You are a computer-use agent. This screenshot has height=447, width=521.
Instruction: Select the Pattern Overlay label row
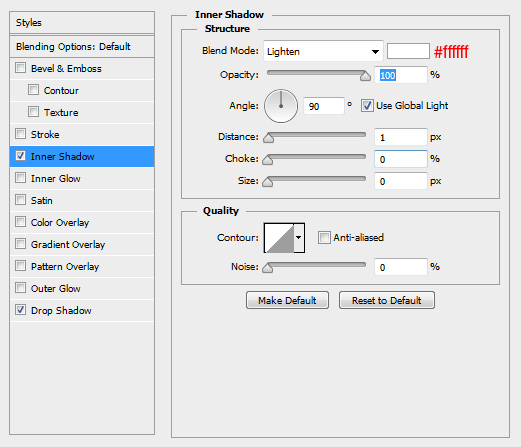click(x=82, y=266)
